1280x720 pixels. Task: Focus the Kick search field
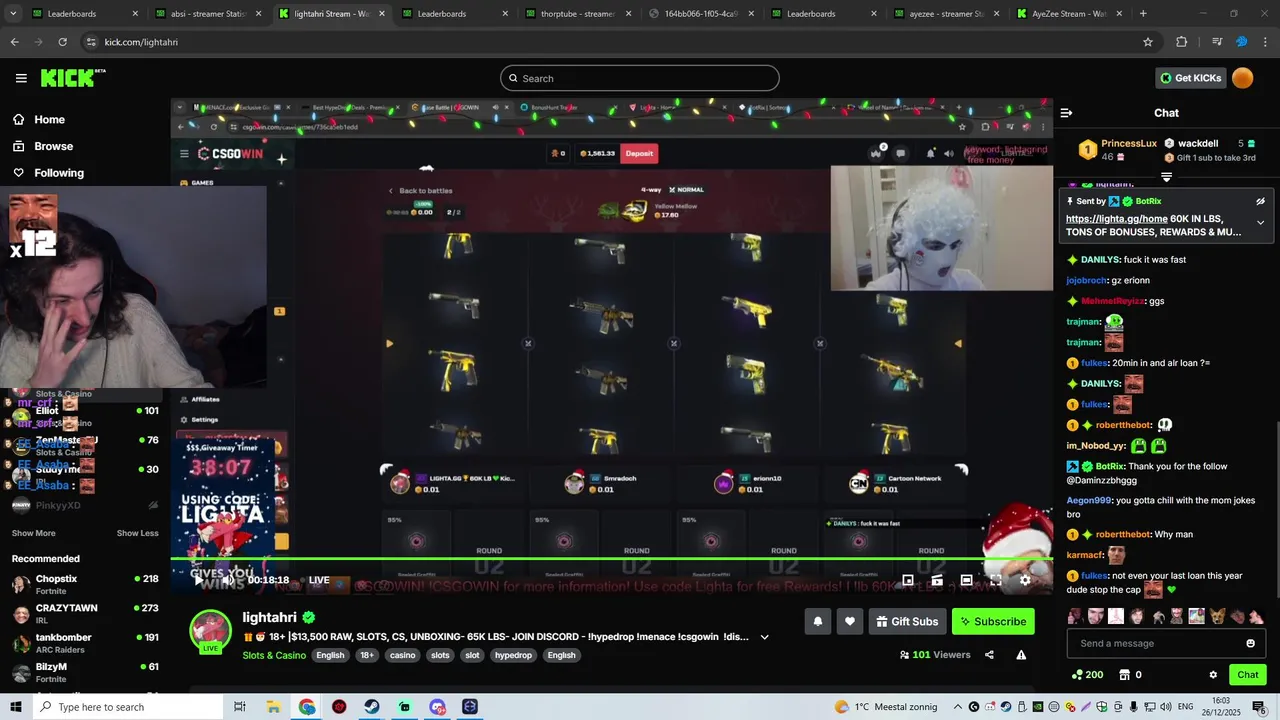(640, 78)
